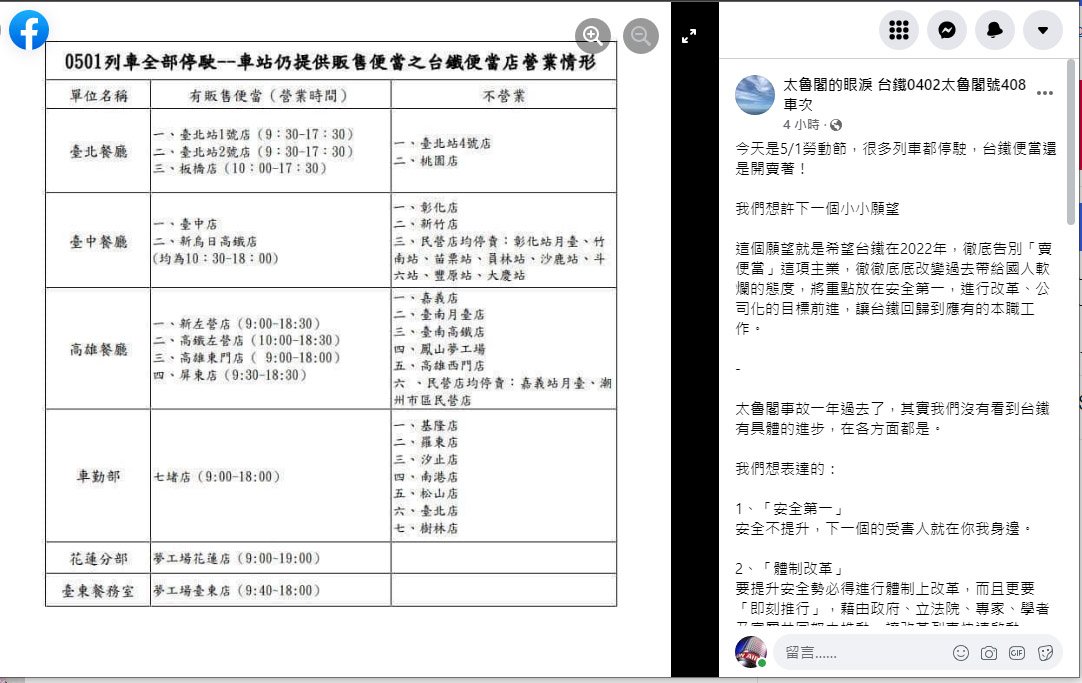1082x683 pixels.
Task: Select table cell 高雄餐廳
Action: 98,349
